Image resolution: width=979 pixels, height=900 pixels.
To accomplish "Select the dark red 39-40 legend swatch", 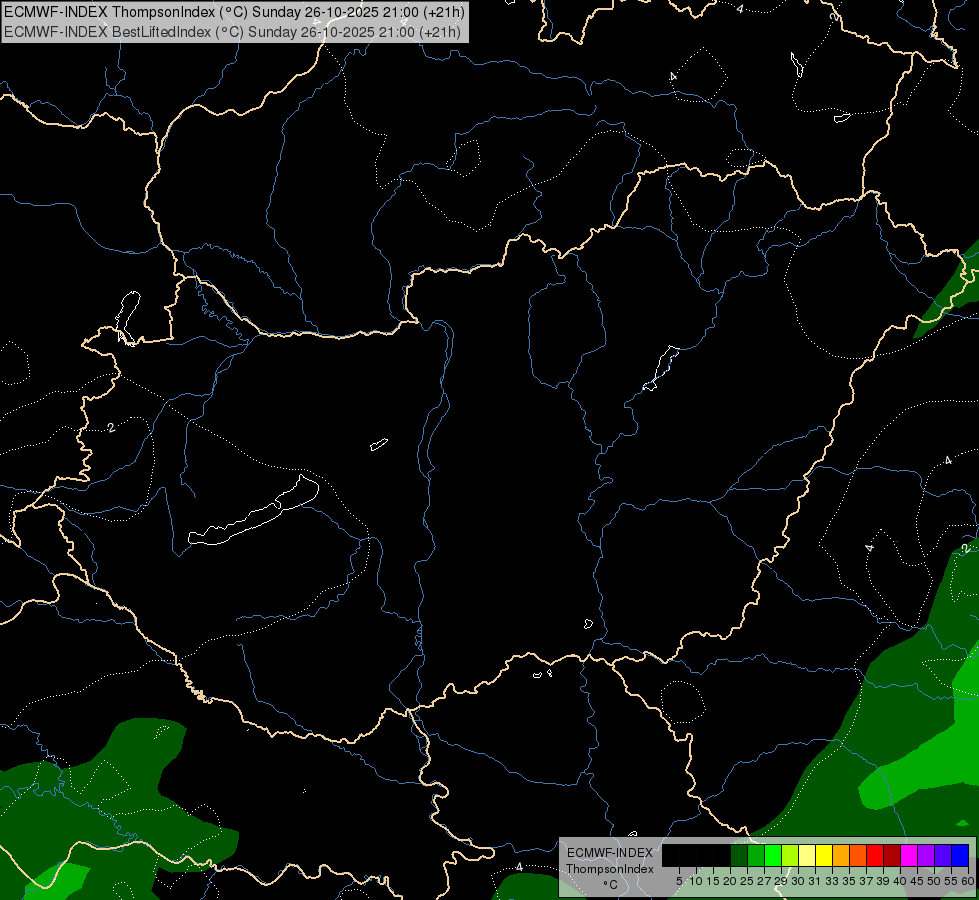I will pyautogui.click(x=892, y=855).
